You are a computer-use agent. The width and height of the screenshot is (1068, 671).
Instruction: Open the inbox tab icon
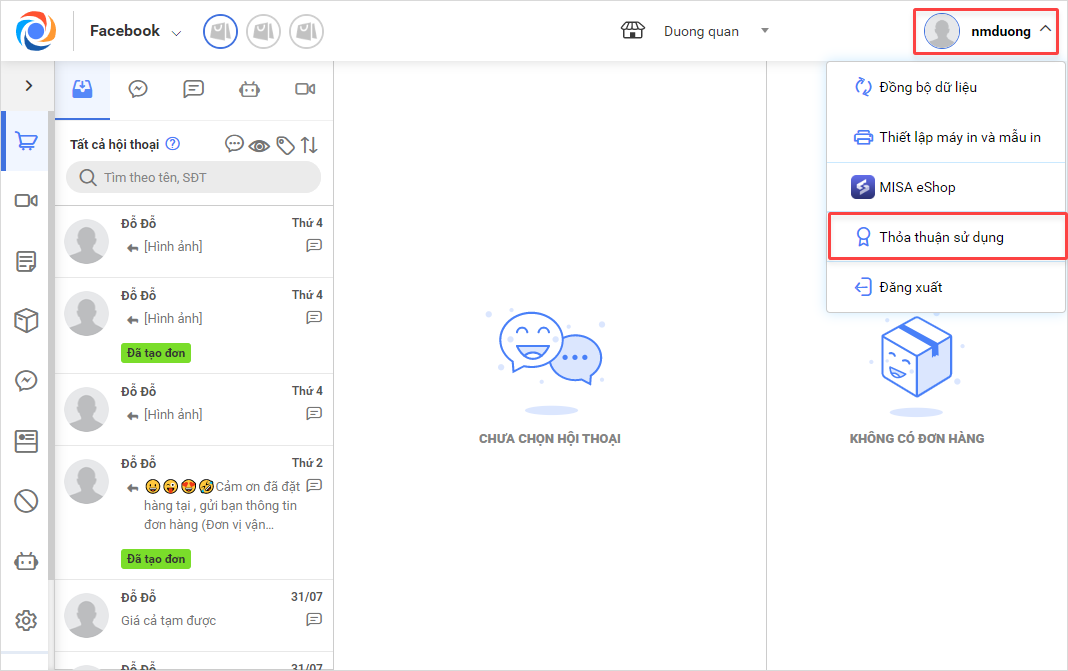[x=82, y=89]
